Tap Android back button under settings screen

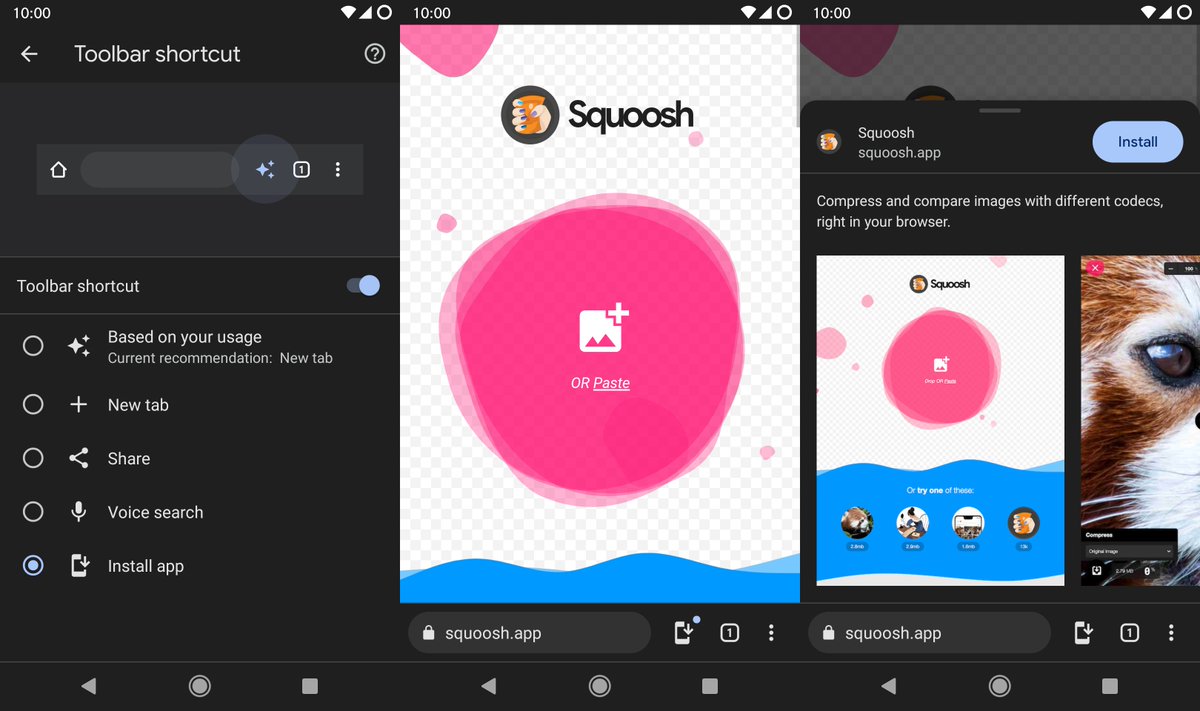(89, 686)
